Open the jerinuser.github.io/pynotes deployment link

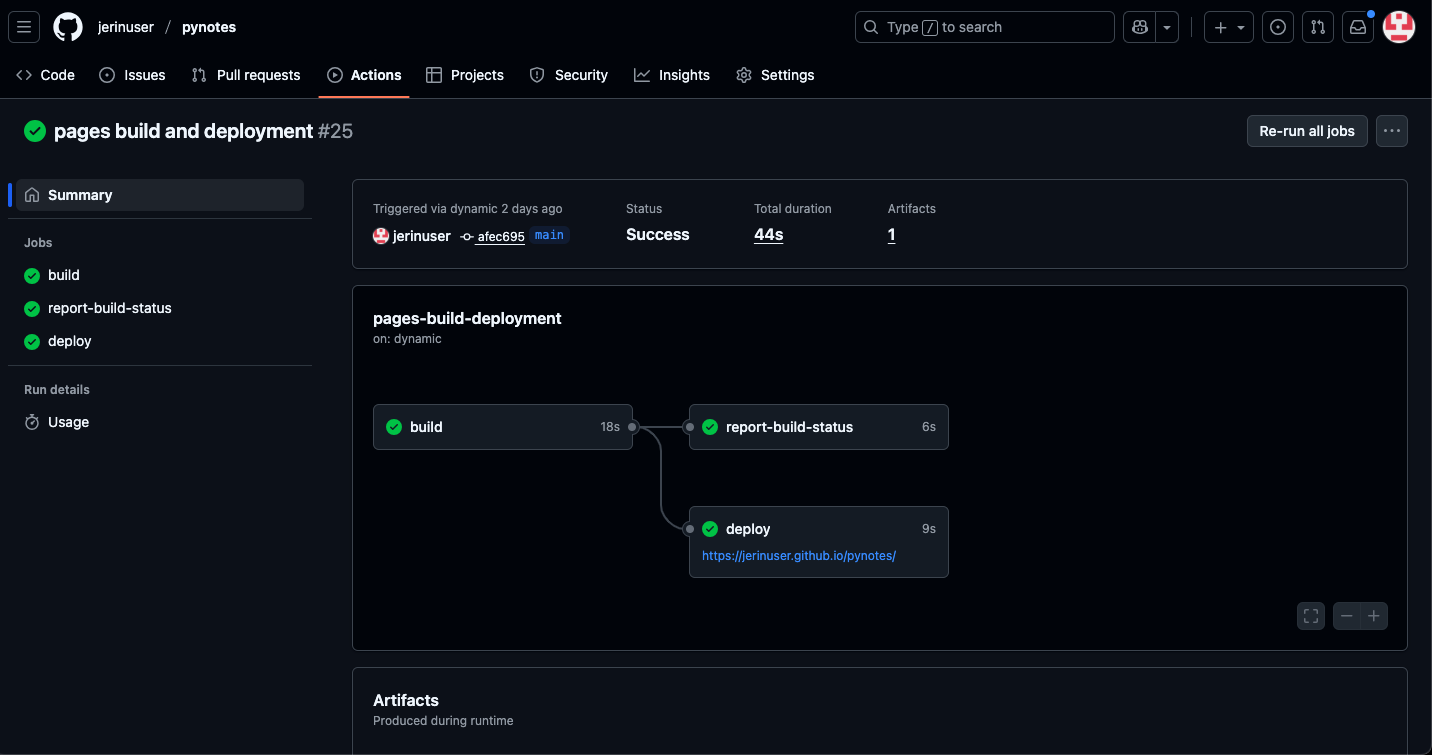click(x=798, y=556)
